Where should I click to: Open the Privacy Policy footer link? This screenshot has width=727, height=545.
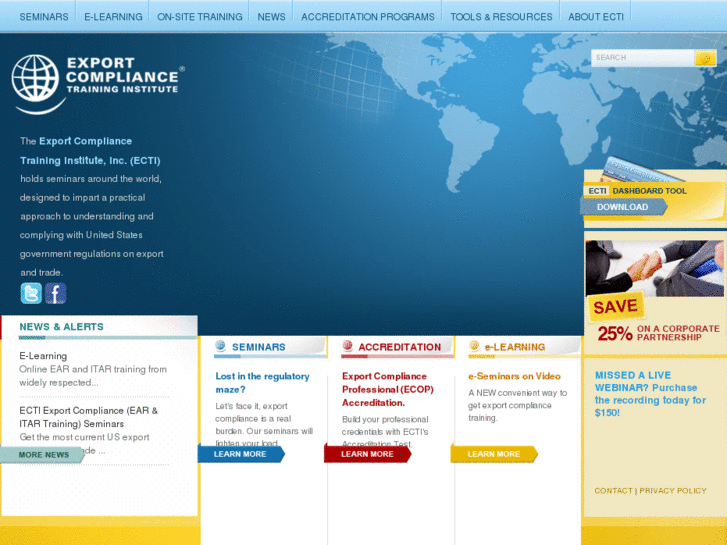click(673, 491)
